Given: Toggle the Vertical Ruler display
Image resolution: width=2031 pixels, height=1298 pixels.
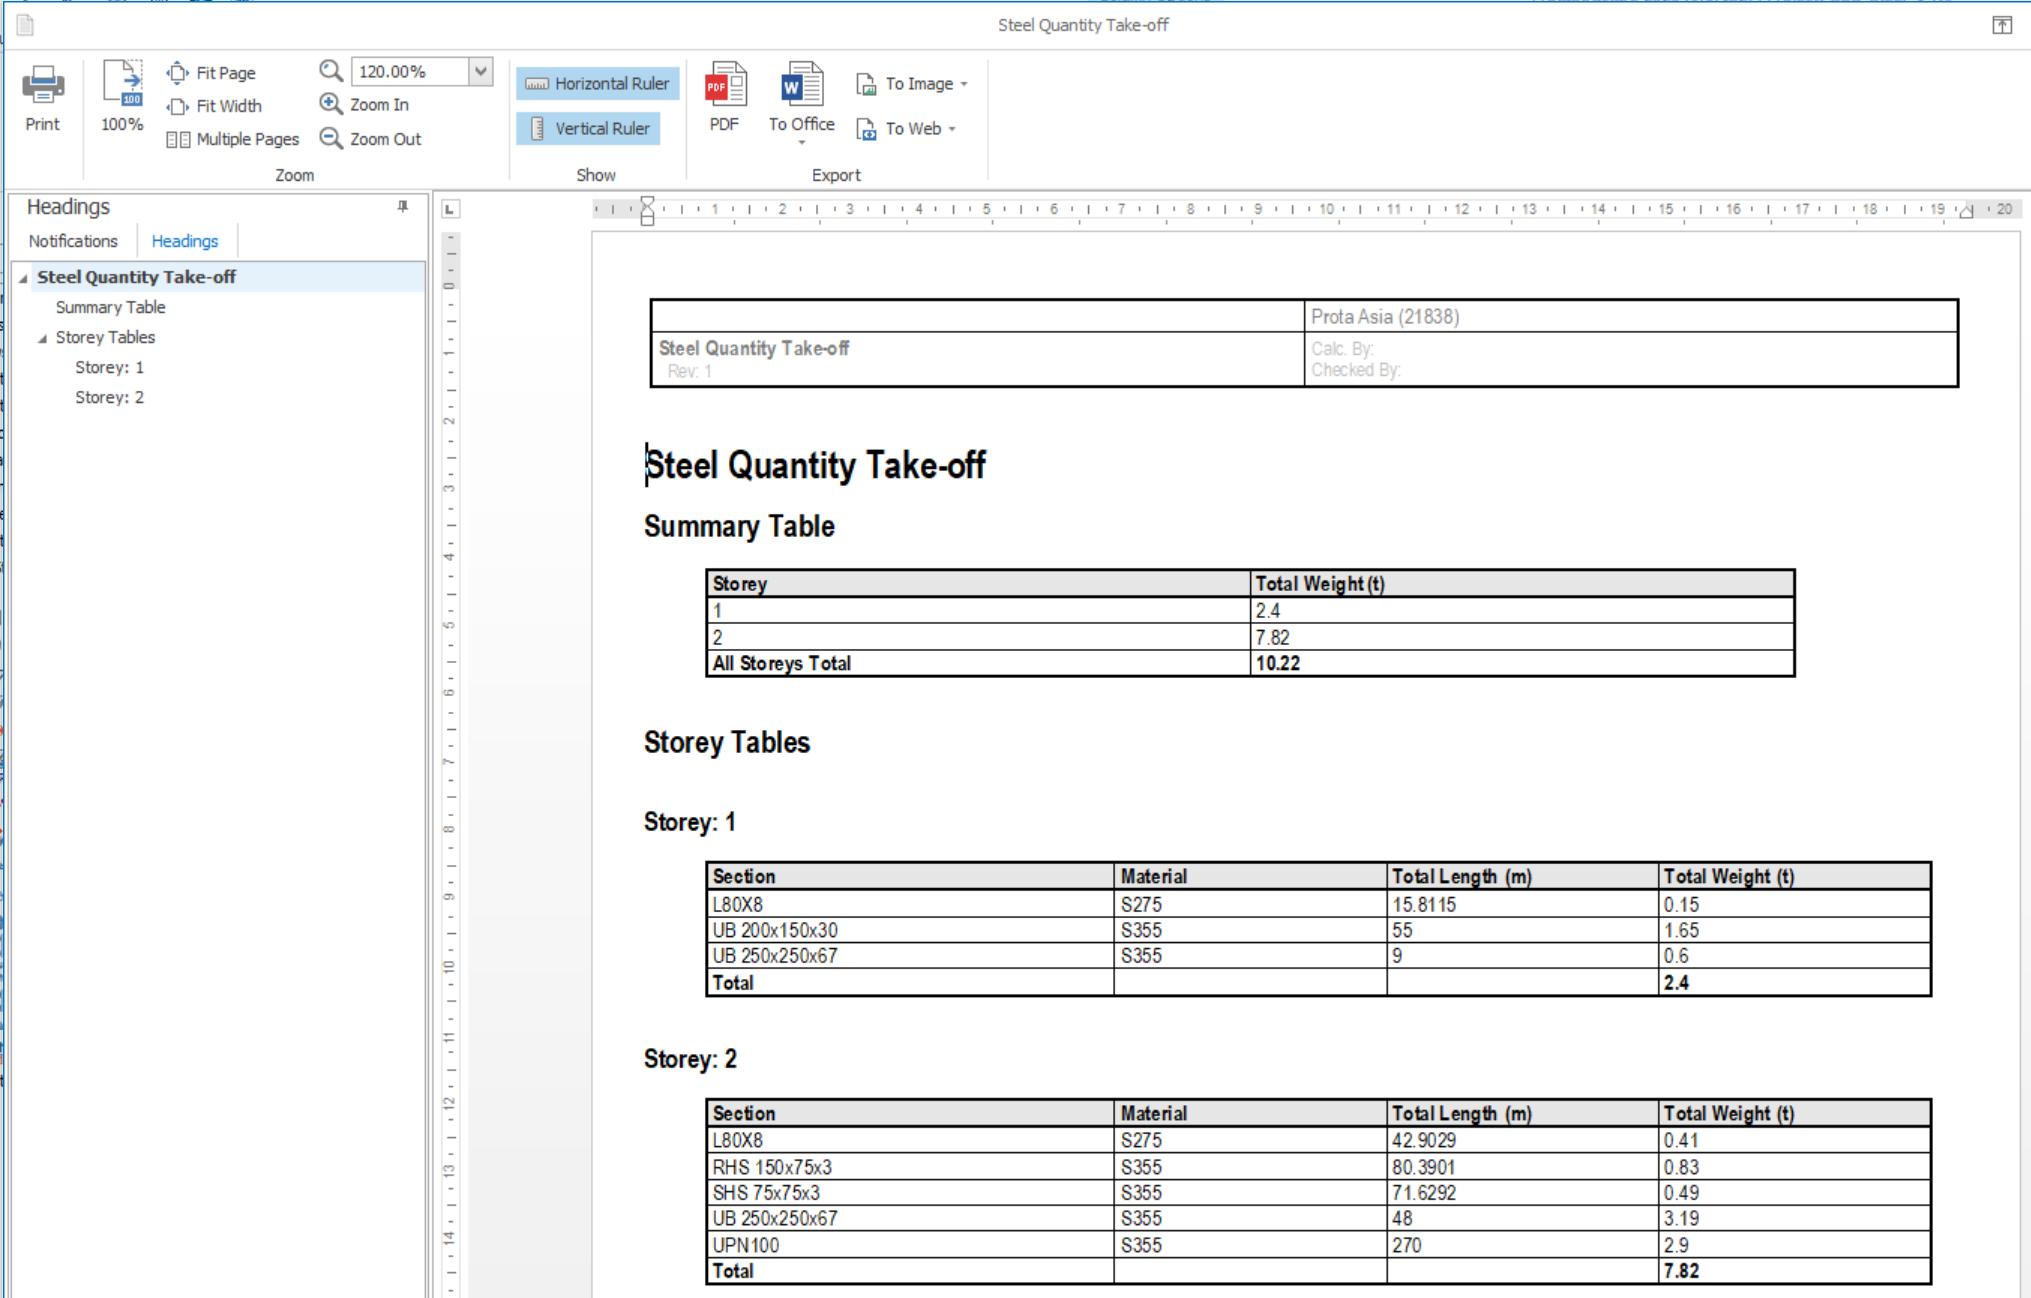Looking at the screenshot, I should 589,128.
